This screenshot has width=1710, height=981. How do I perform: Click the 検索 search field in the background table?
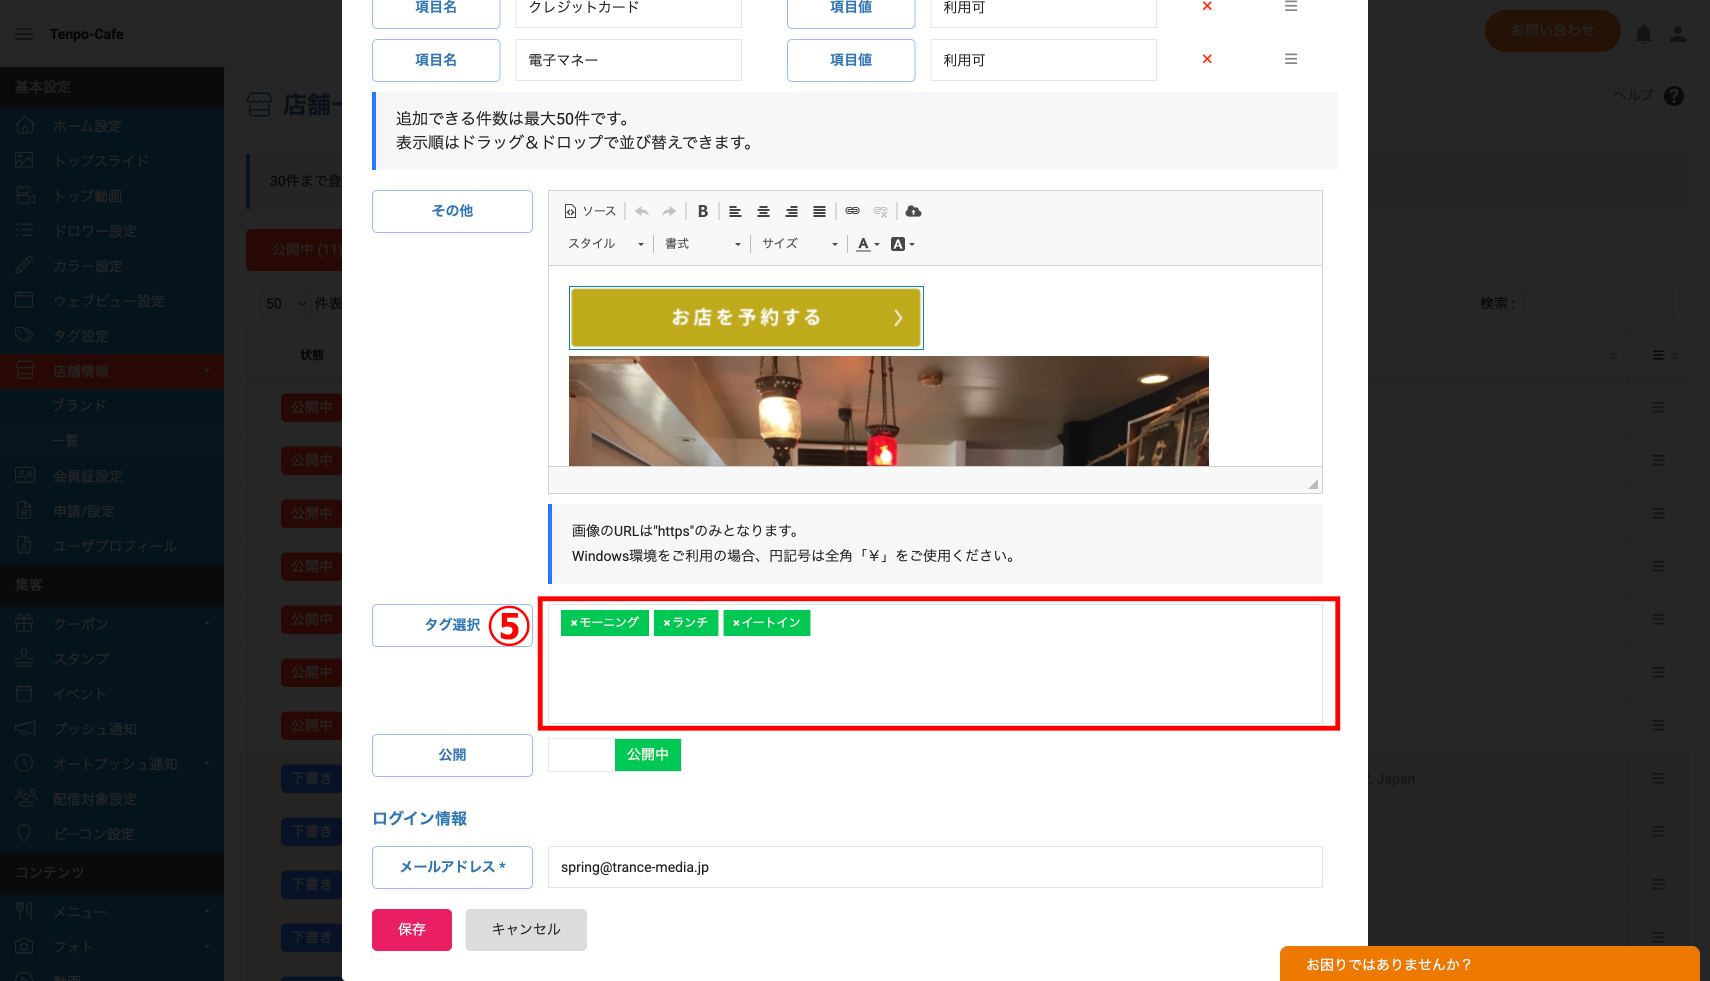(1598, 304)
